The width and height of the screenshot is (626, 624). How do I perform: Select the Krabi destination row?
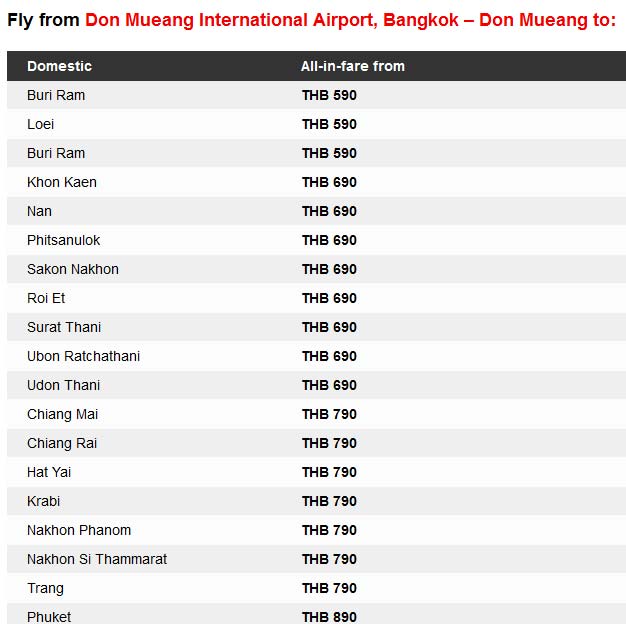44,501
